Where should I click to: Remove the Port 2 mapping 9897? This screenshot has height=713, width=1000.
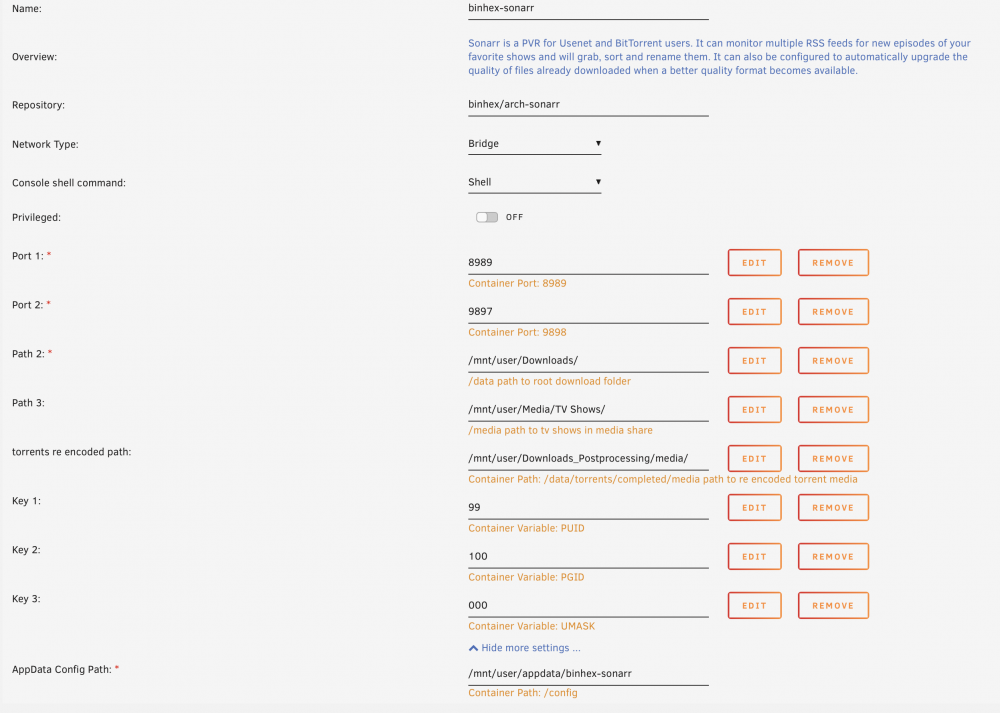click(x=833, y=312)
